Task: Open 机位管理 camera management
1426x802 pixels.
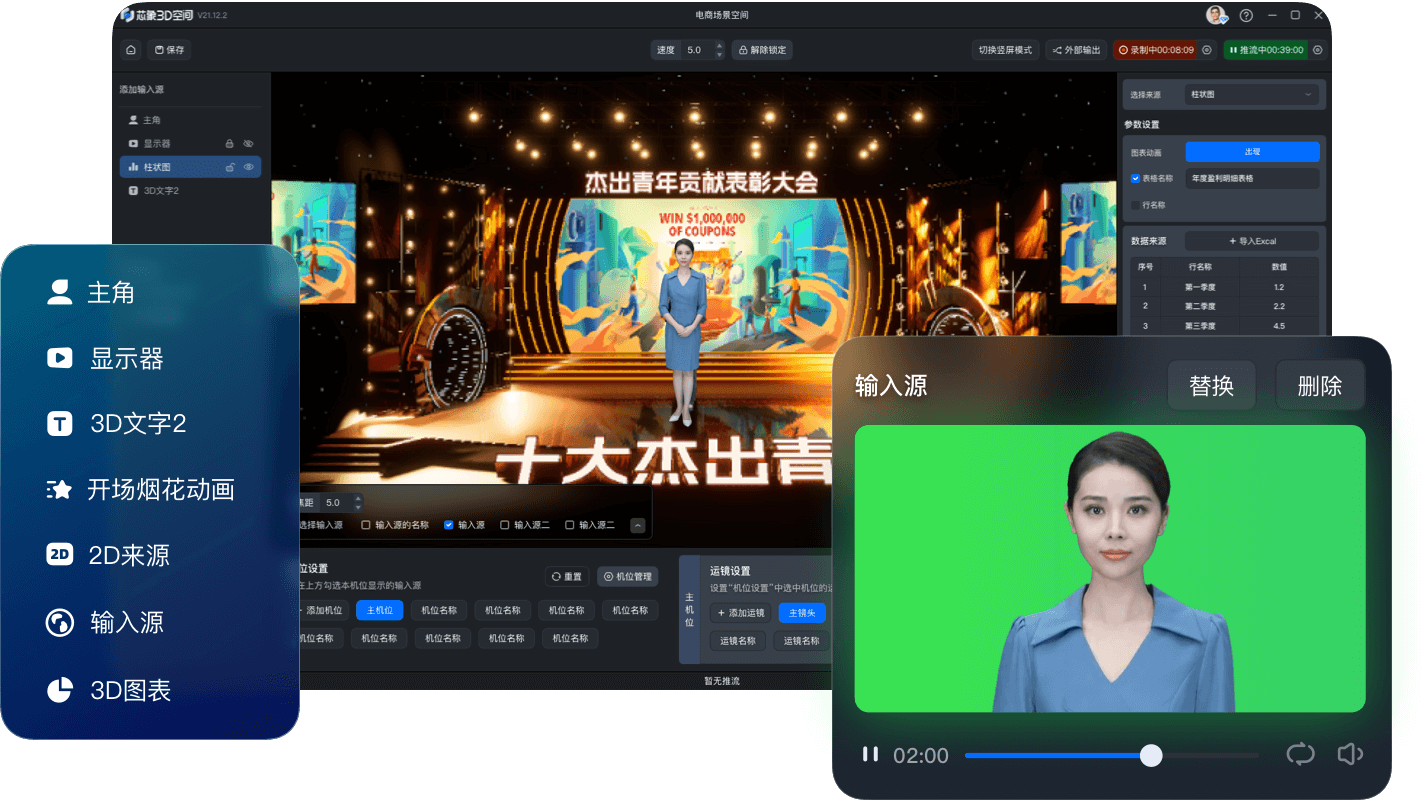Action: point(628,577)
